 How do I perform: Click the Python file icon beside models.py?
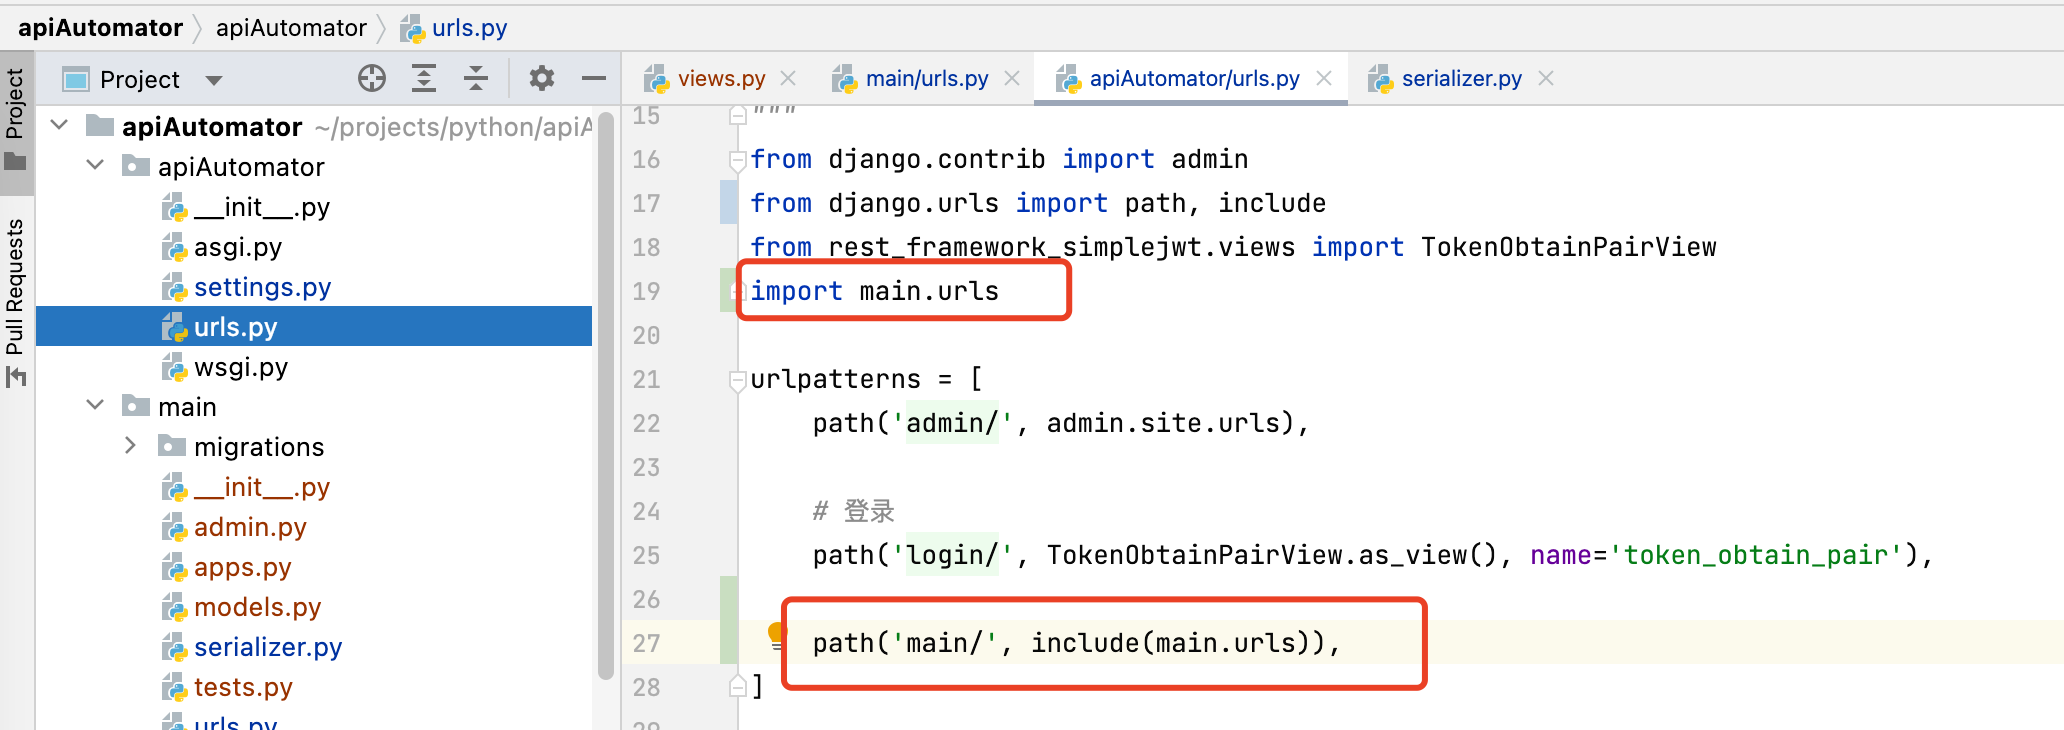pos(174,607)
